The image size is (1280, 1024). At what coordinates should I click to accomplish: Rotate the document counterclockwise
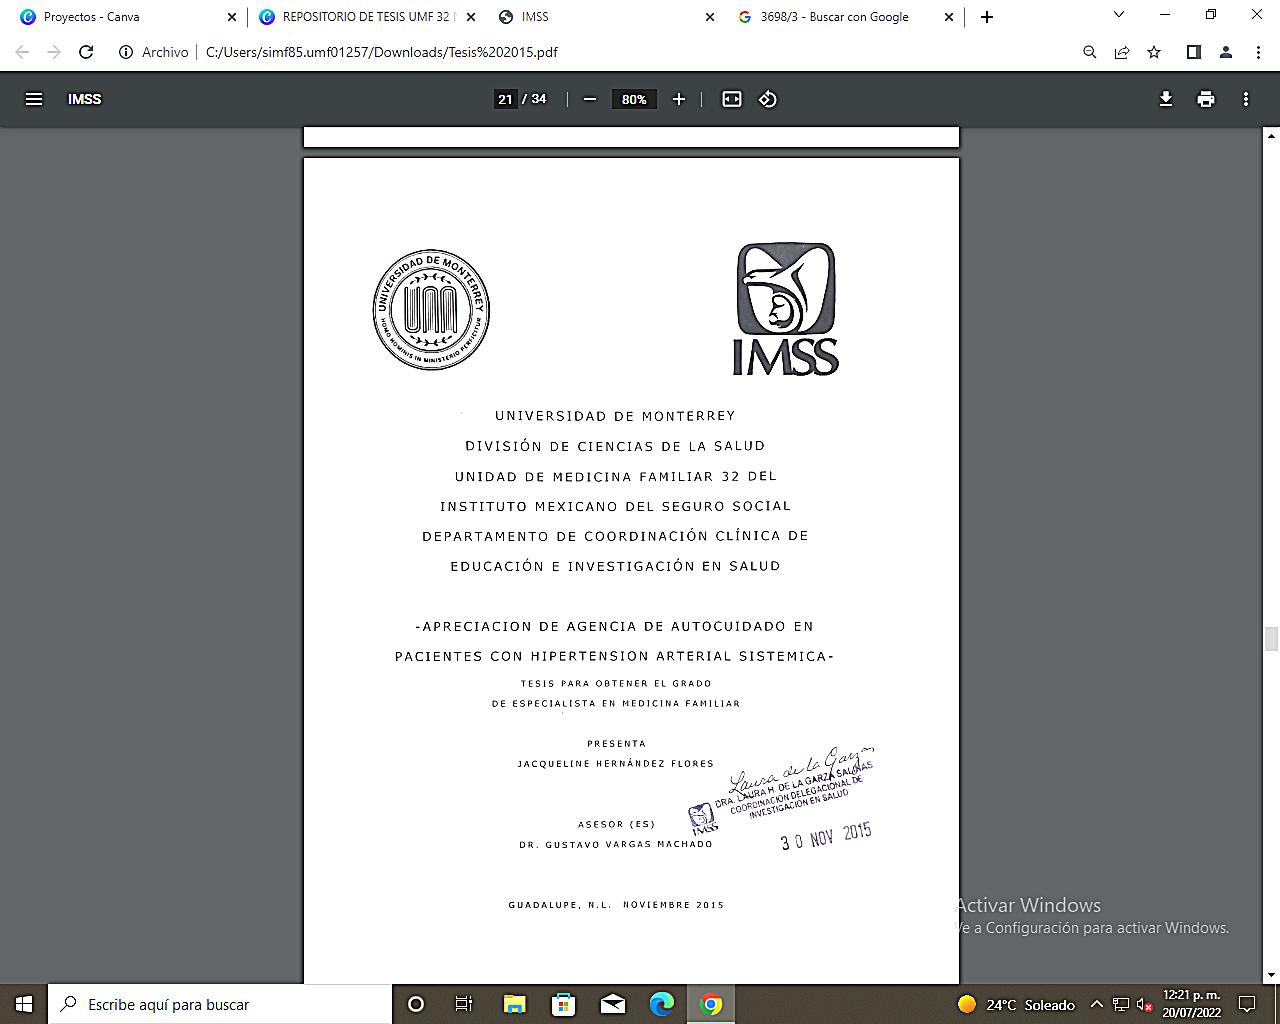click(x=768, y=99)
